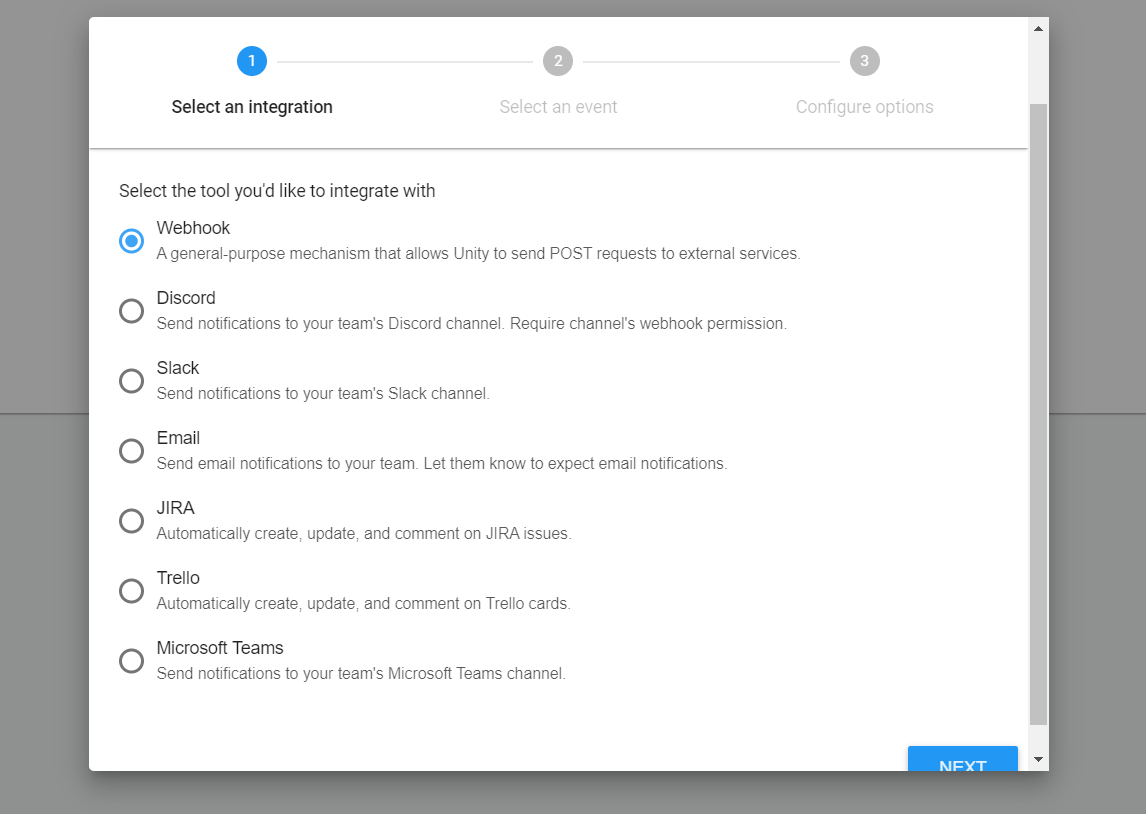Choose the Trello radio option

(132, 590)
